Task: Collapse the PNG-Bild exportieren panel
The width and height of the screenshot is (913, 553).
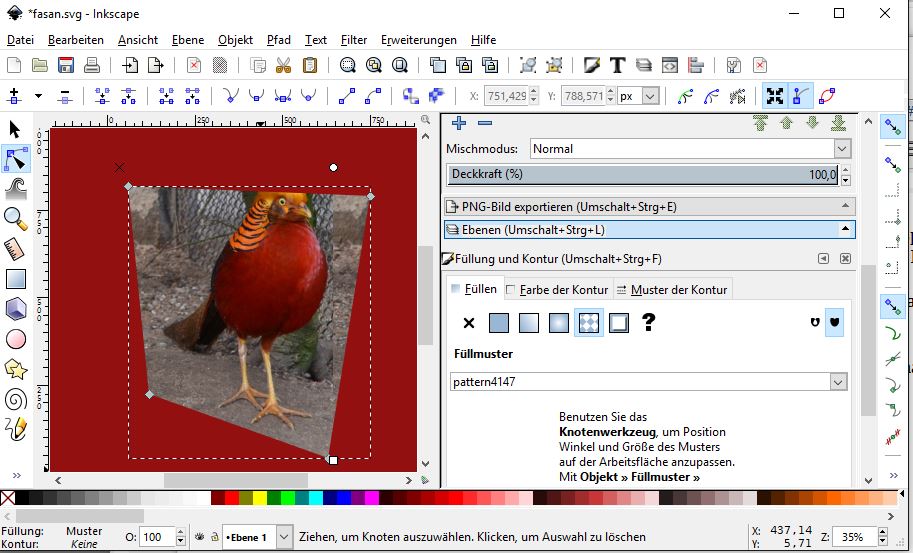Action: pyautogui.click(x=846, y=207)
